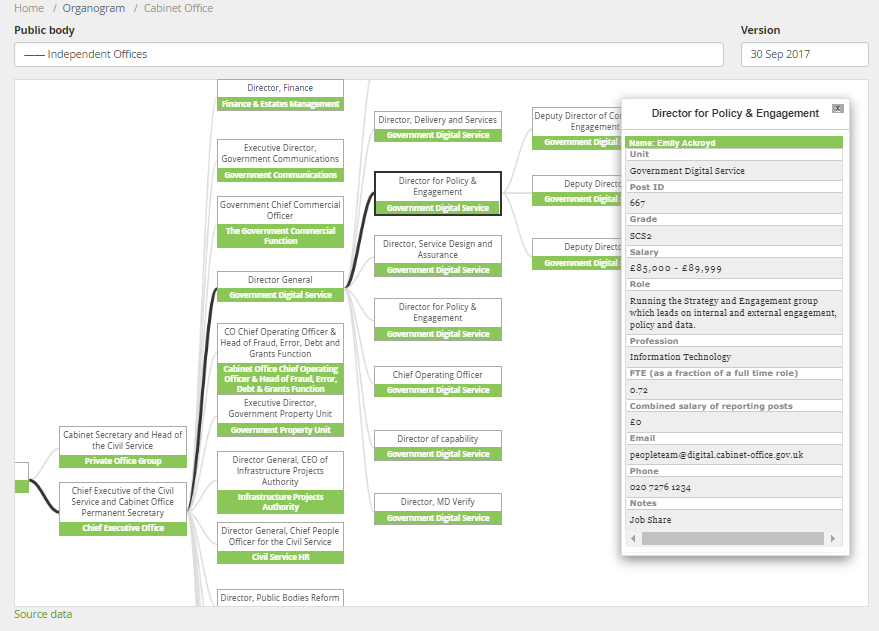This screenshot has width=879, height=631.
Task: Select Director, MD Verify node
Action: 438,509
